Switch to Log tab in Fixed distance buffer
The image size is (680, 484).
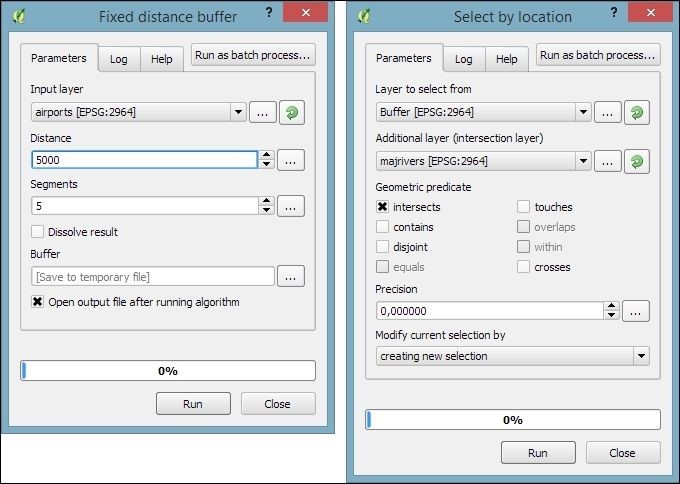[x=119, y=59]
